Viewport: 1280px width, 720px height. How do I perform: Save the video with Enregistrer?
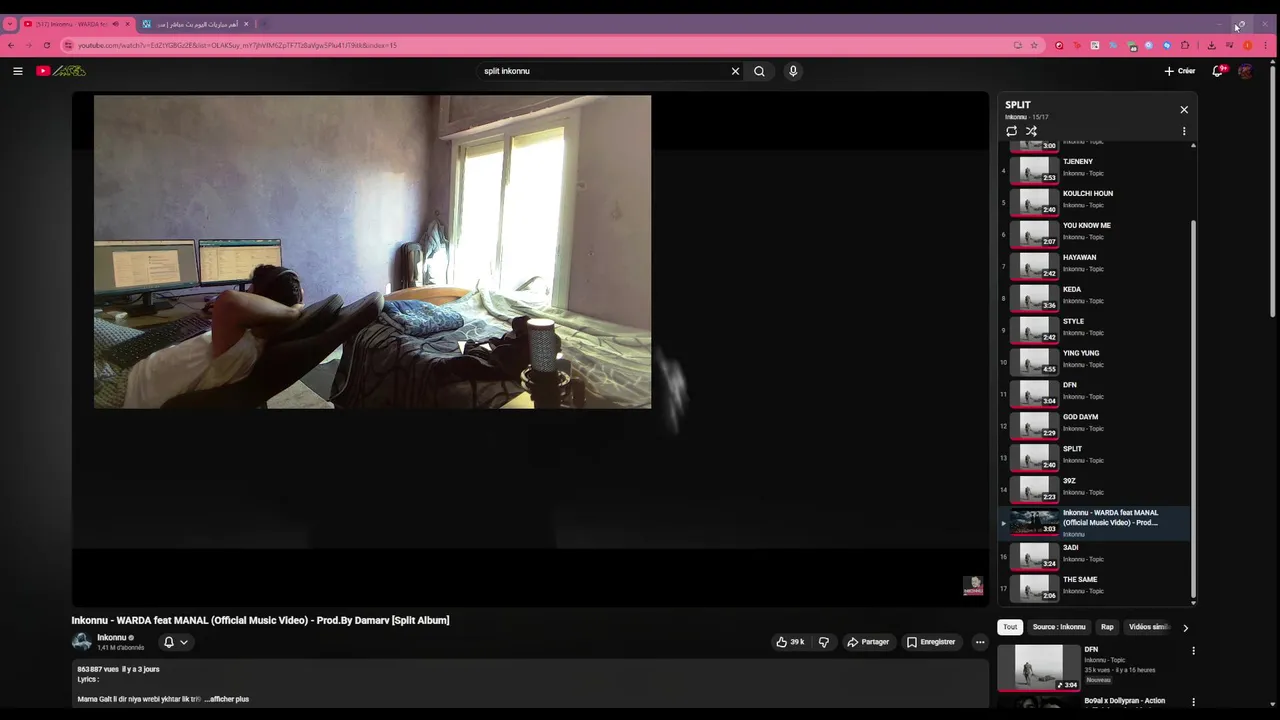click(931, 642)
